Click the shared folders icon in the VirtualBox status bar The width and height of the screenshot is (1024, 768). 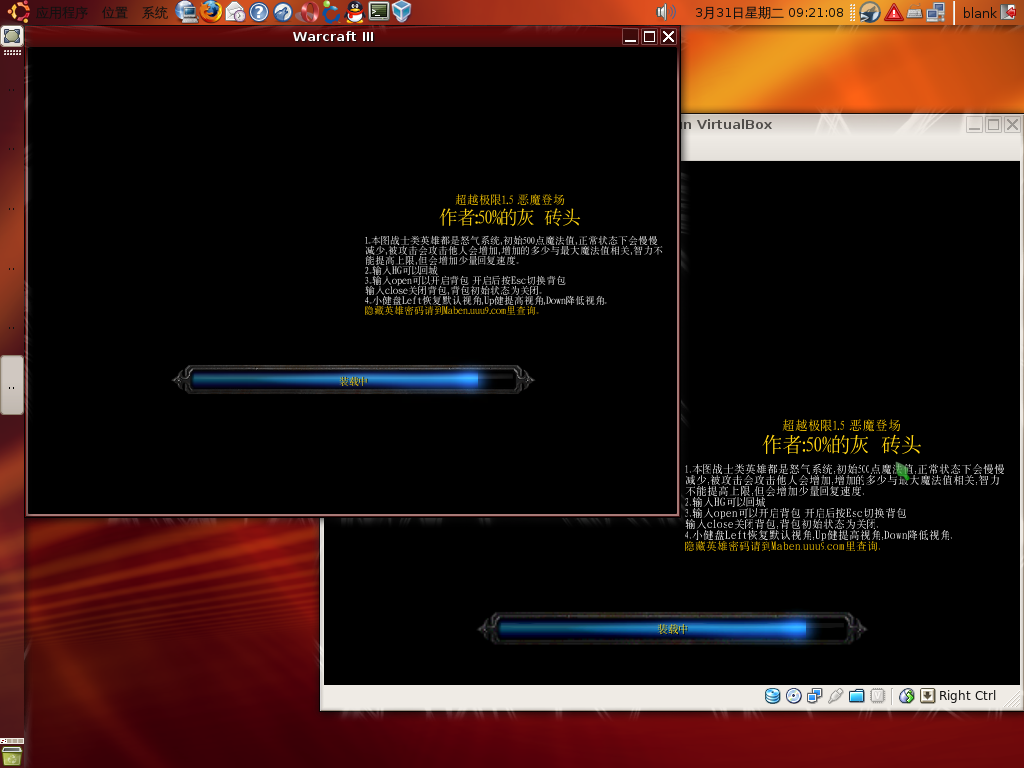856,696
